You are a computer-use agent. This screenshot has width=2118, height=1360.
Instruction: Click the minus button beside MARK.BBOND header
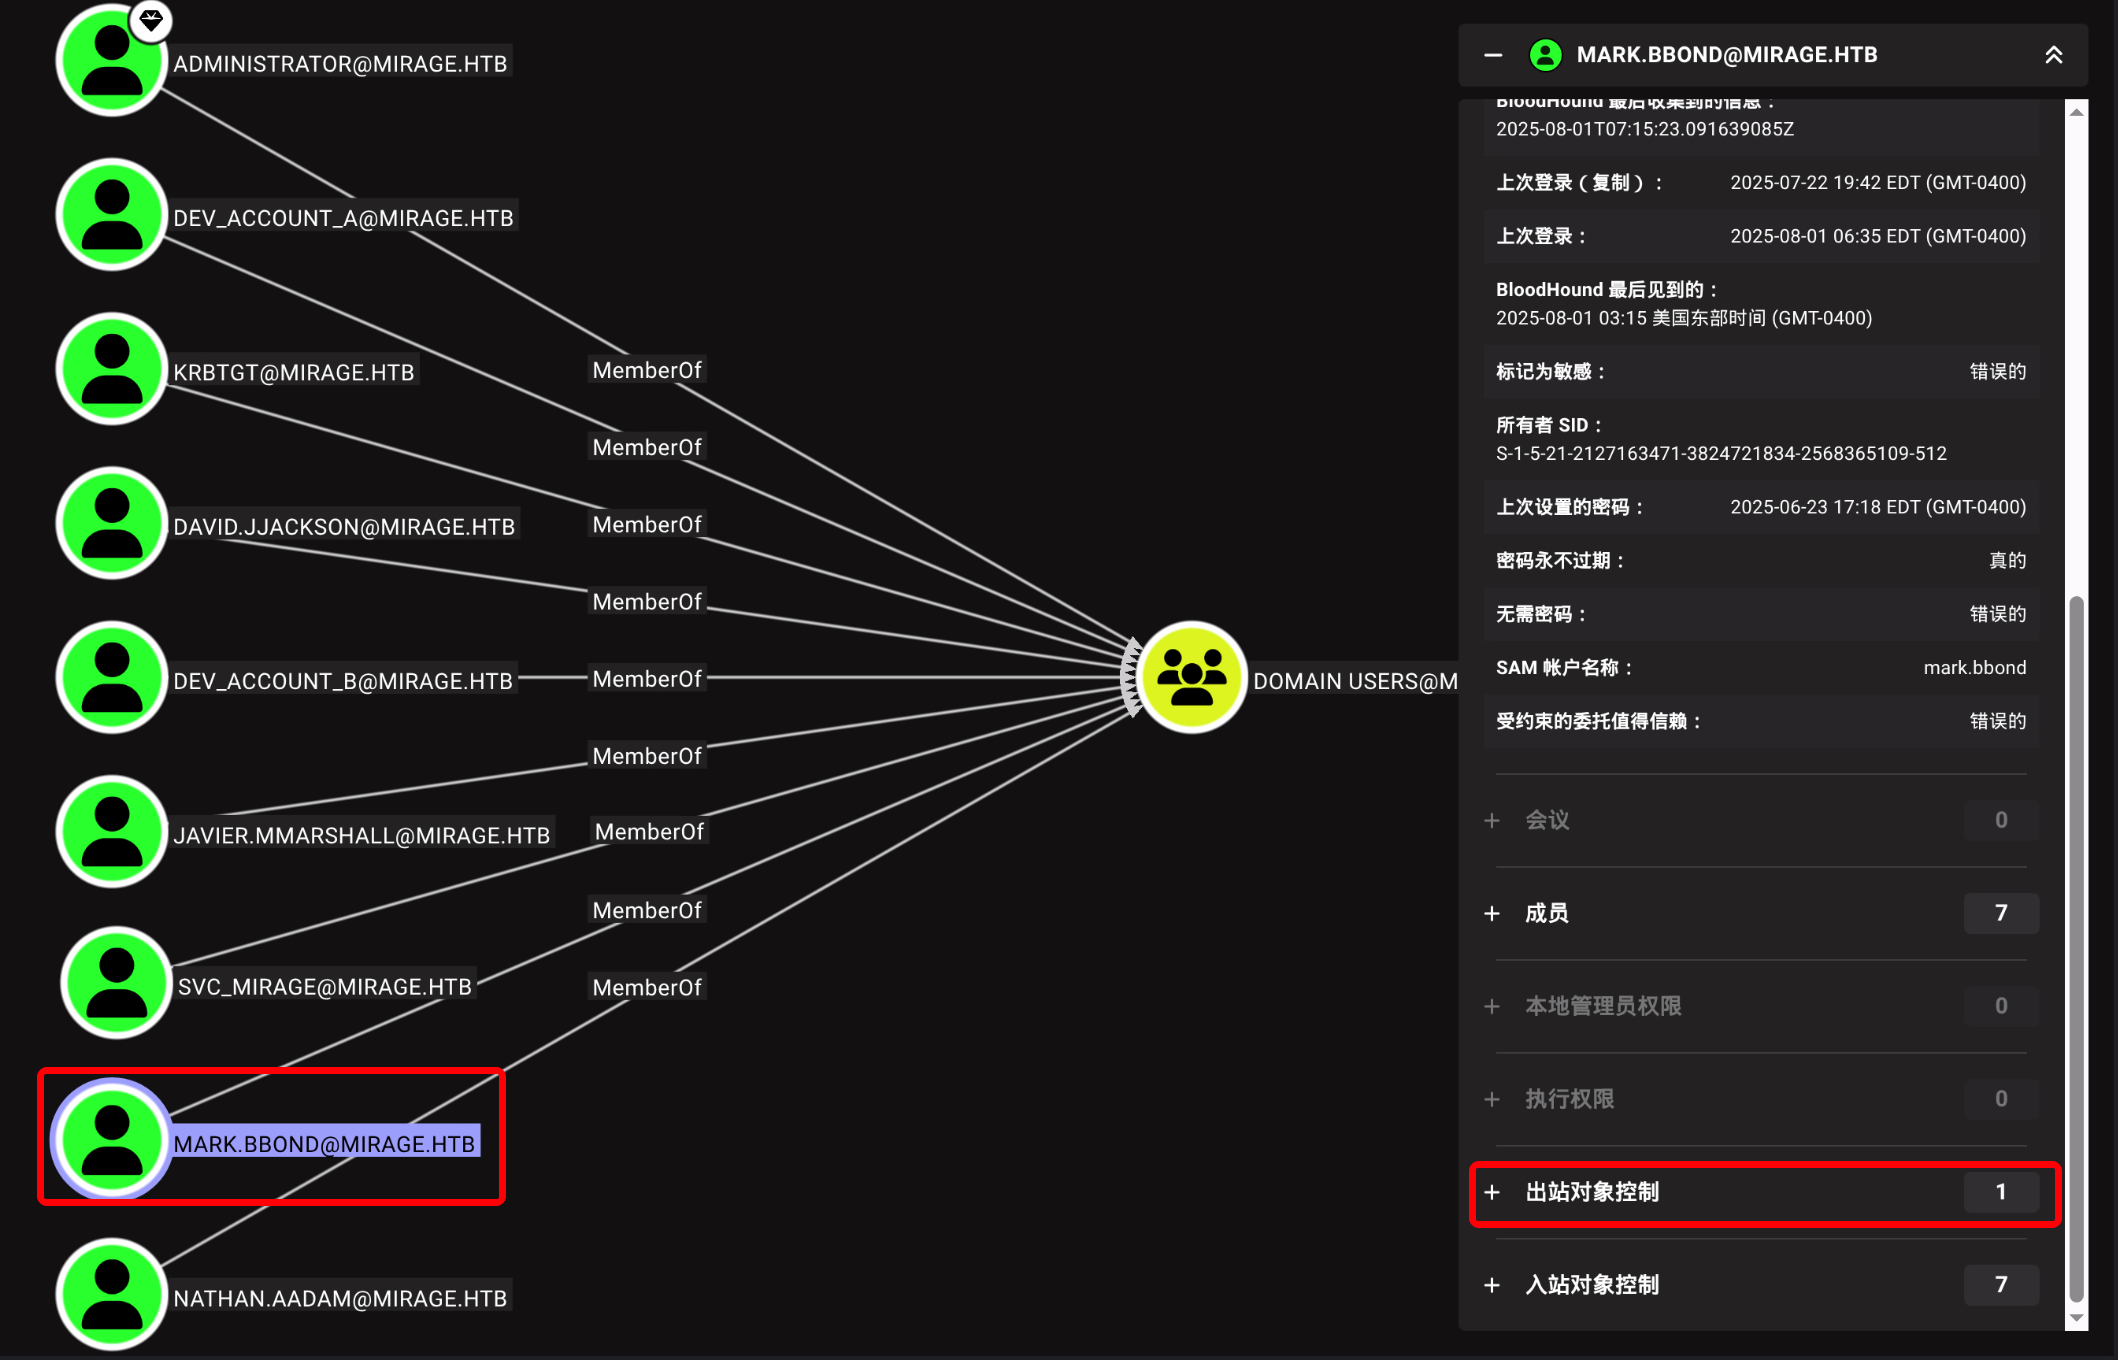(1493, 55)
